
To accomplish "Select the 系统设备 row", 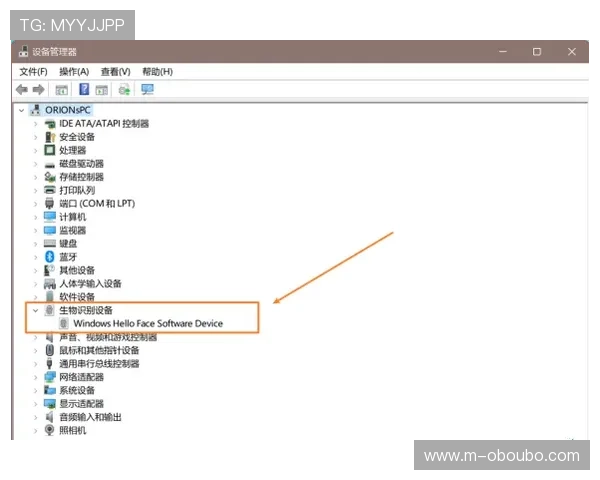I will 77,390.
